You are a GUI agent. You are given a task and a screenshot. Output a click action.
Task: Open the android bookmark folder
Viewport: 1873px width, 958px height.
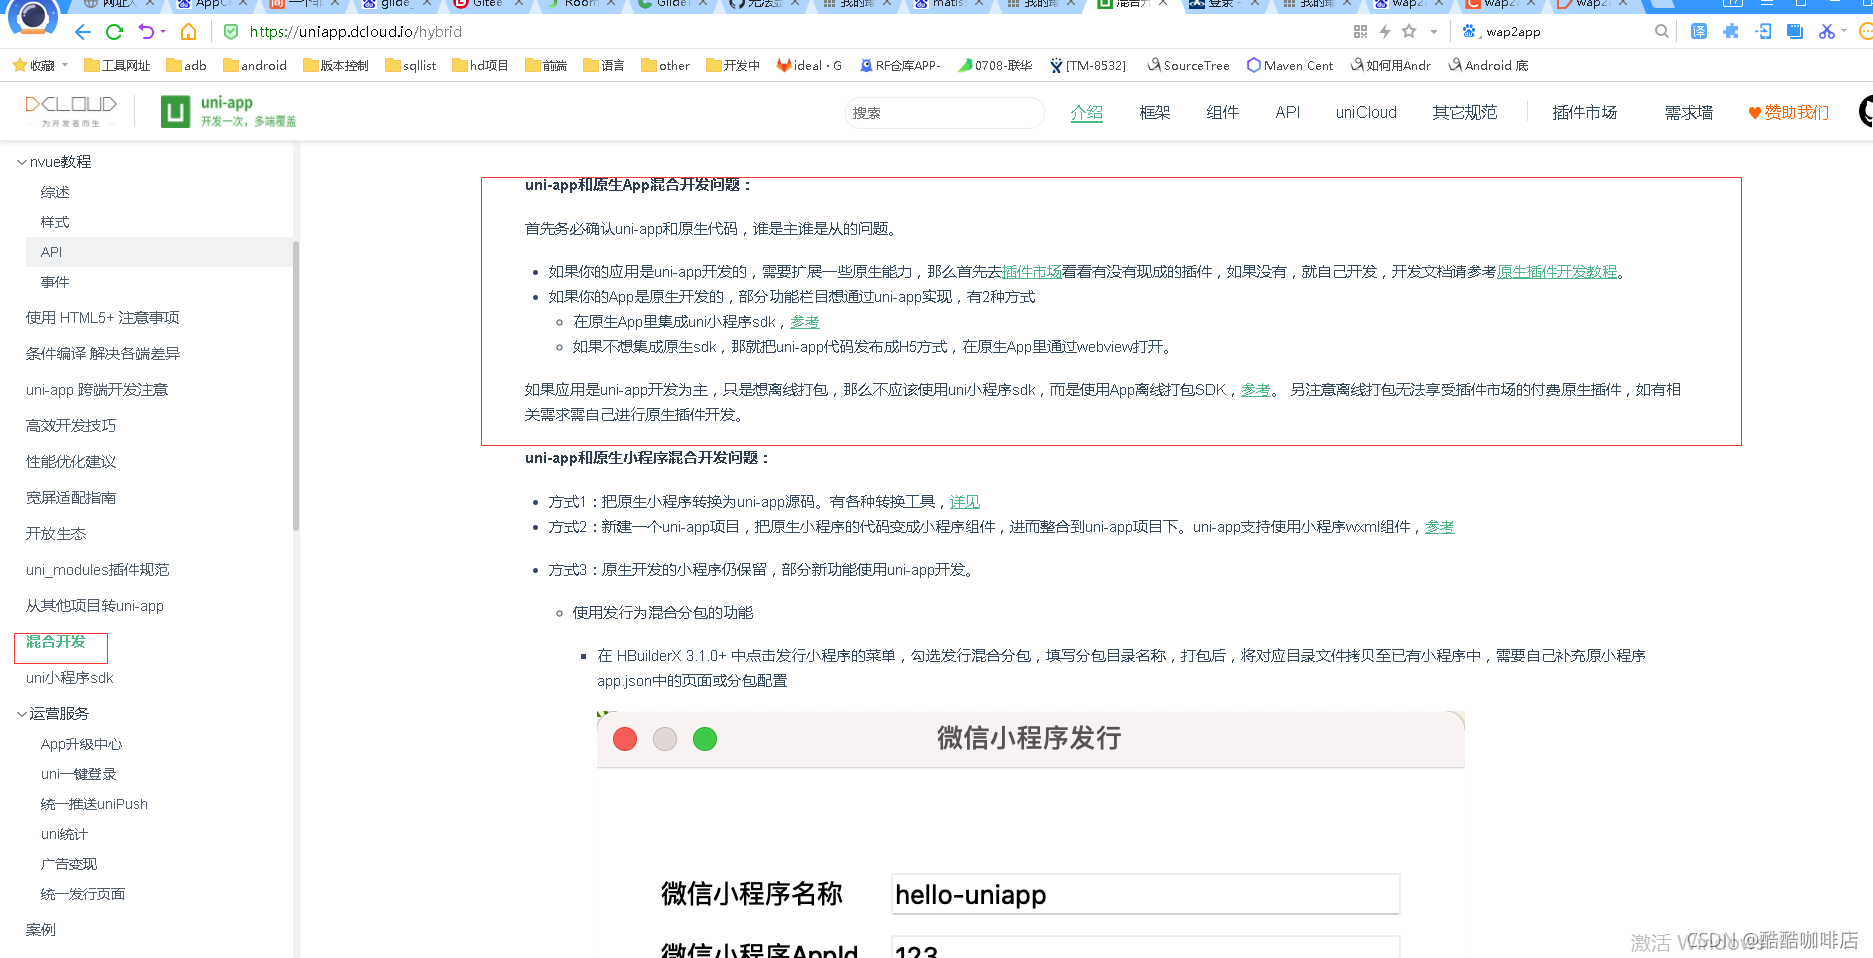tap(255, 66)
